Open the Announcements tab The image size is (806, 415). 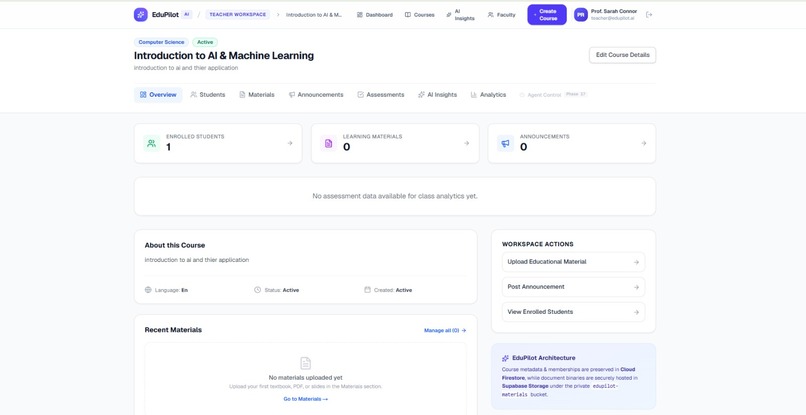pos(316,95)
